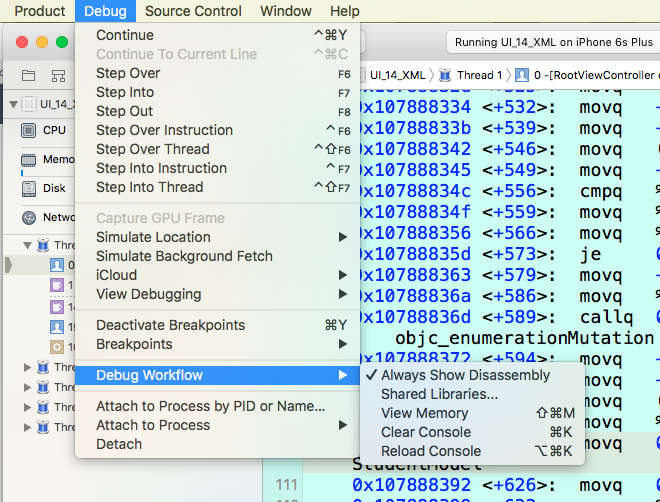Choose Deactivate Breakpoints

(217, 325)
